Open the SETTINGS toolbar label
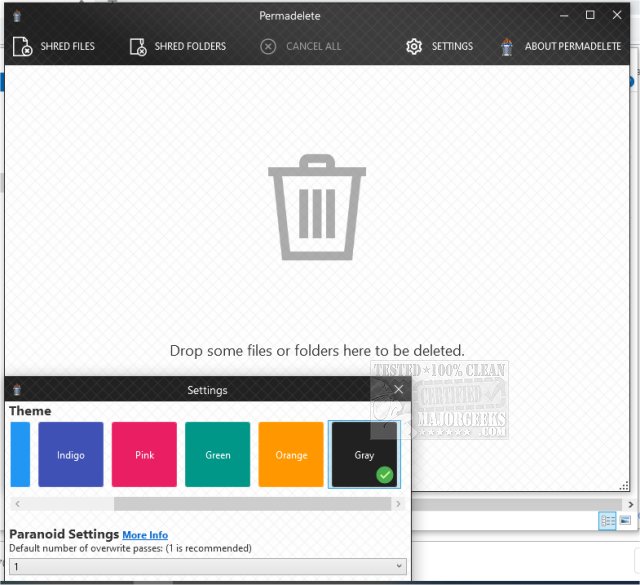640x585 pixels. [452, 46]
